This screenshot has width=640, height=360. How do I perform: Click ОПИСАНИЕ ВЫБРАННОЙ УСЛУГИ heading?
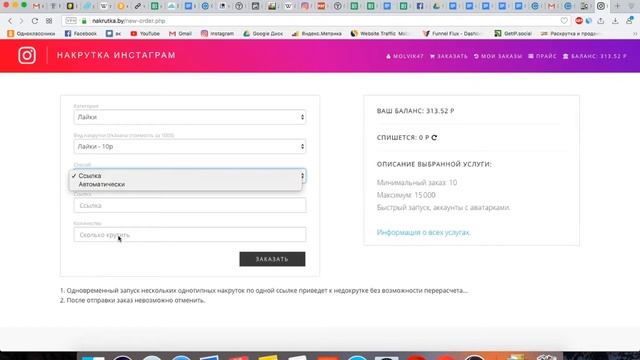[x=434, y=164]
